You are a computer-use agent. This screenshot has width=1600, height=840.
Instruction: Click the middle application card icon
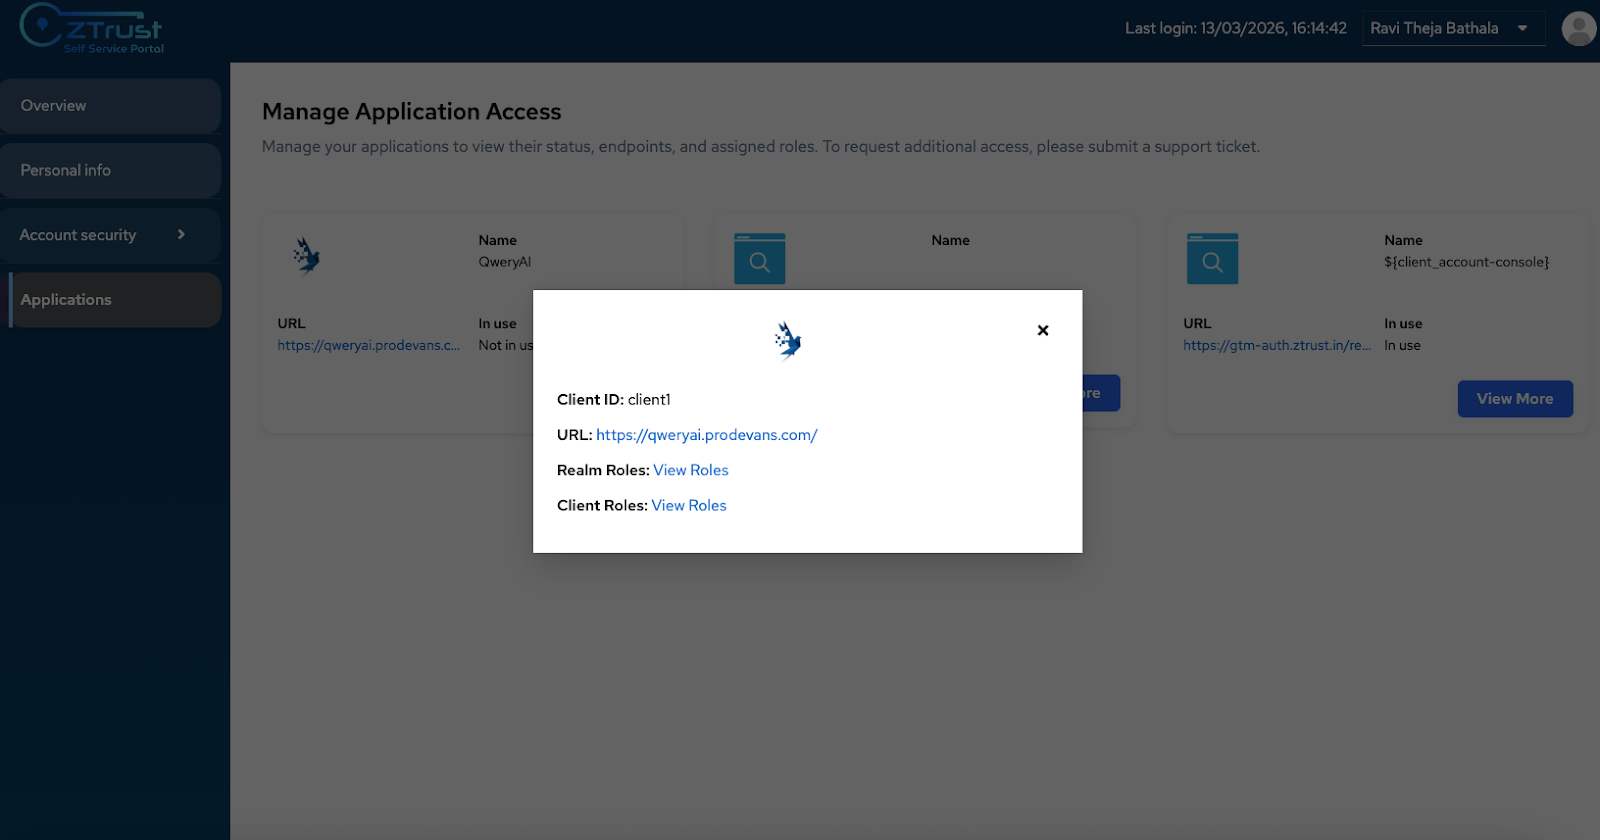(x=759, y=259)
